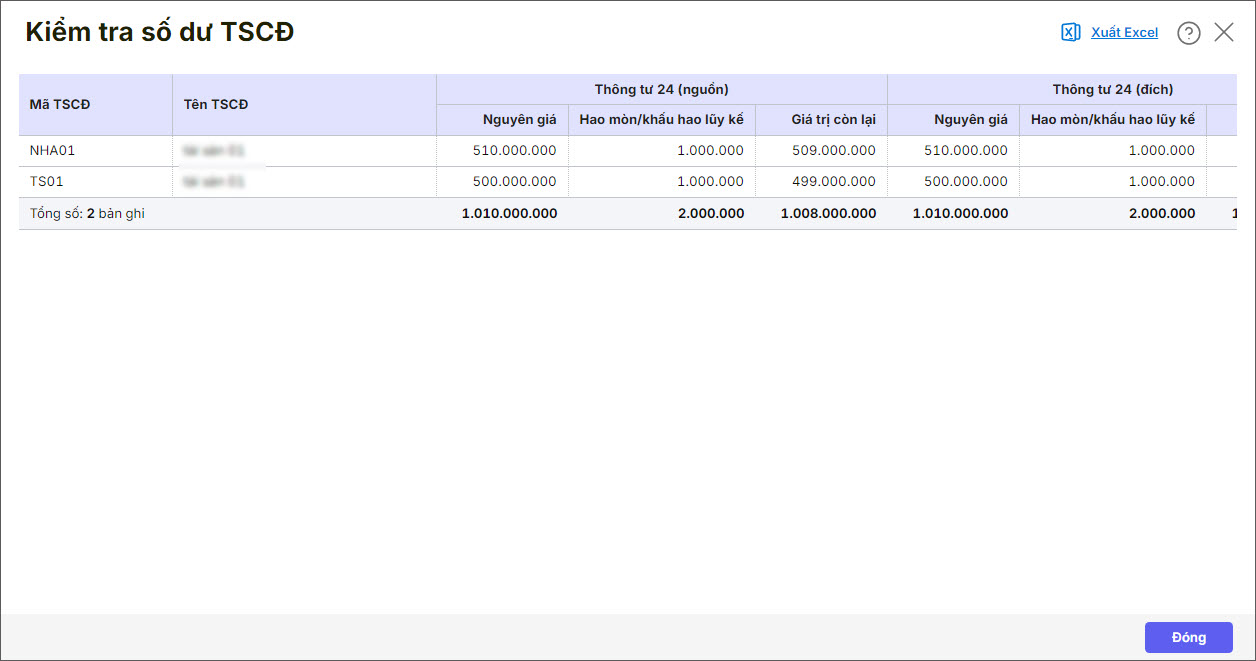Click the 509.000.000 remaining value cell
The image size is (1256, 661).
833,151
